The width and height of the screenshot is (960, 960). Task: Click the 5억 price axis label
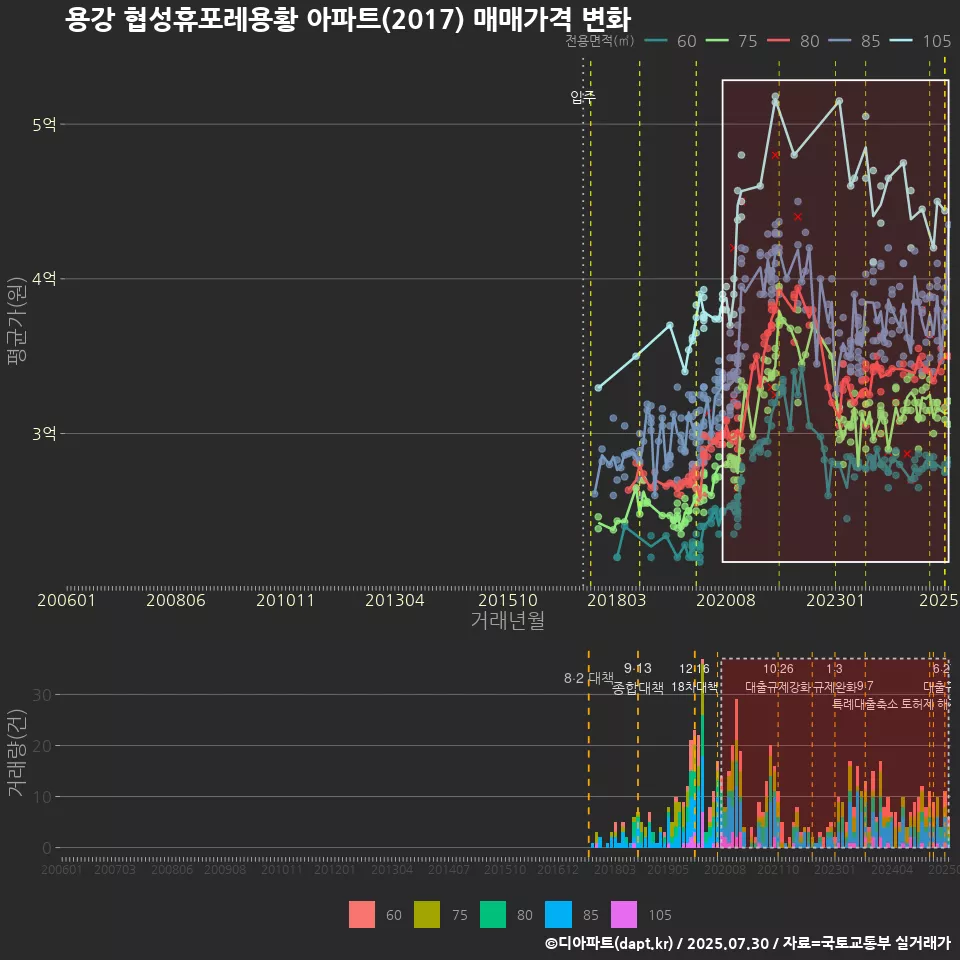point(44,125)
